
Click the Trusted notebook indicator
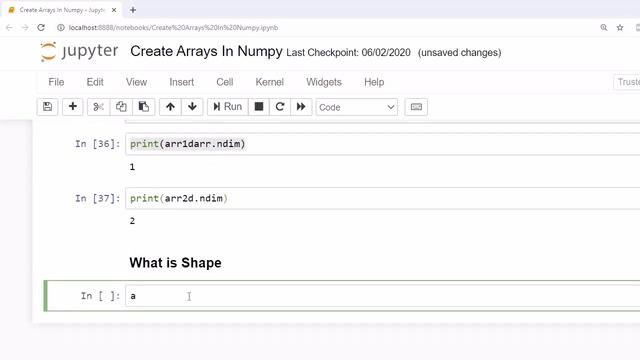[628, 82]
